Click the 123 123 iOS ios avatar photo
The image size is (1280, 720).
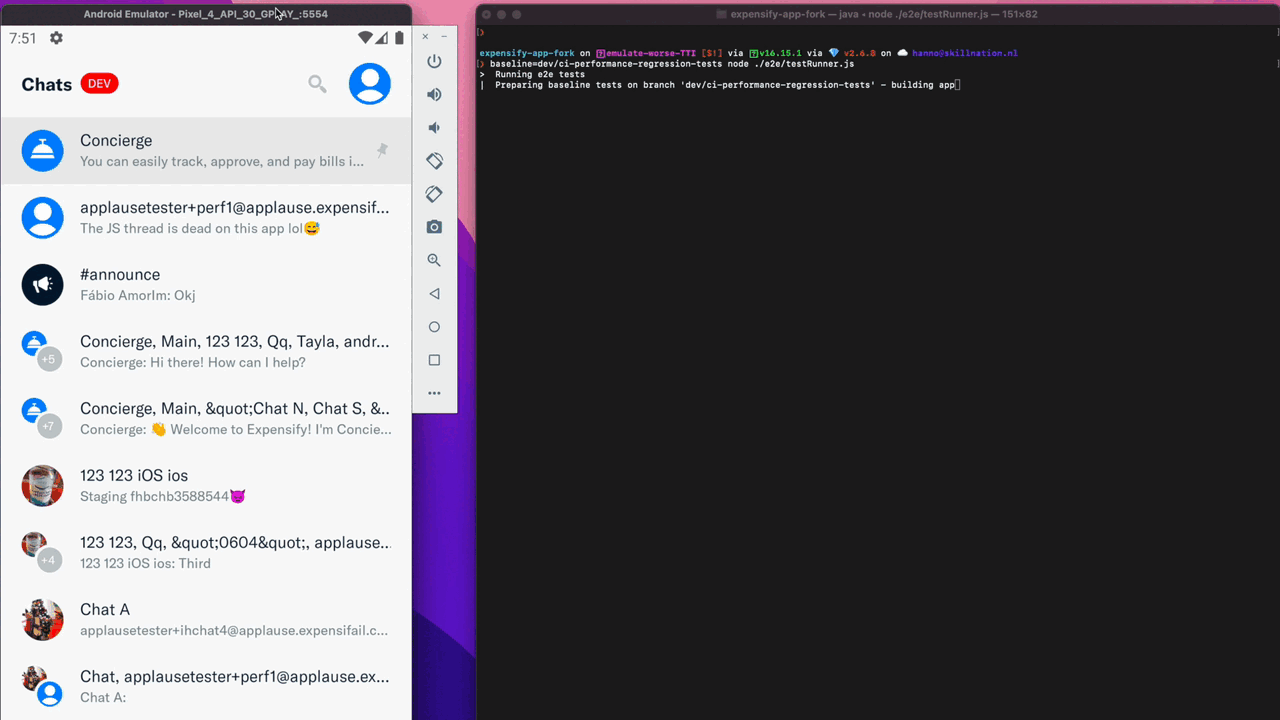point(43,486)
